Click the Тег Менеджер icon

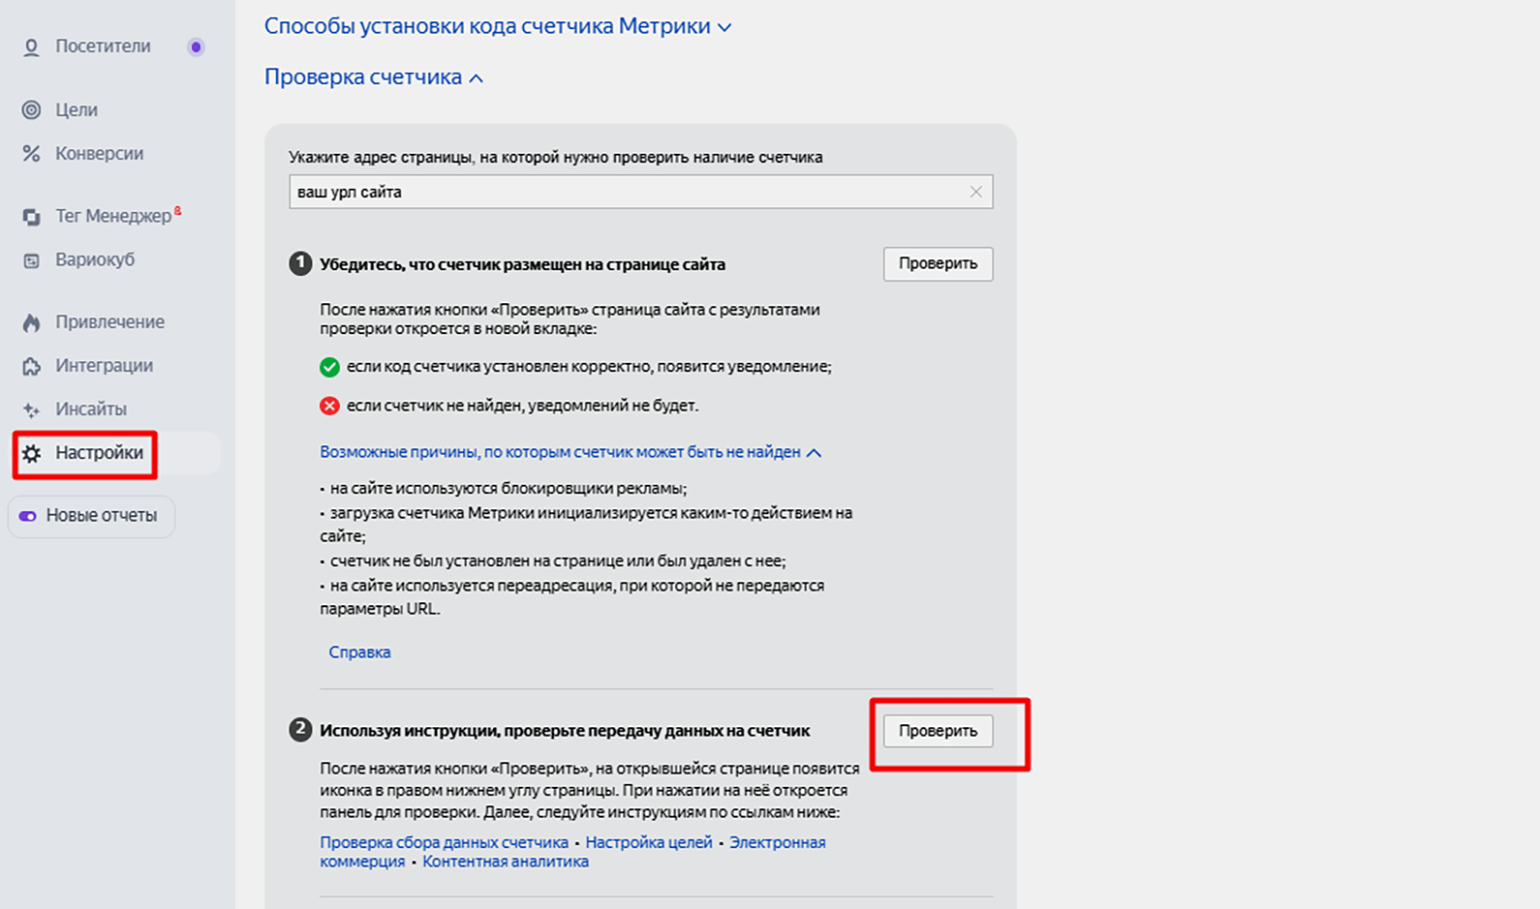pos(31,217)
